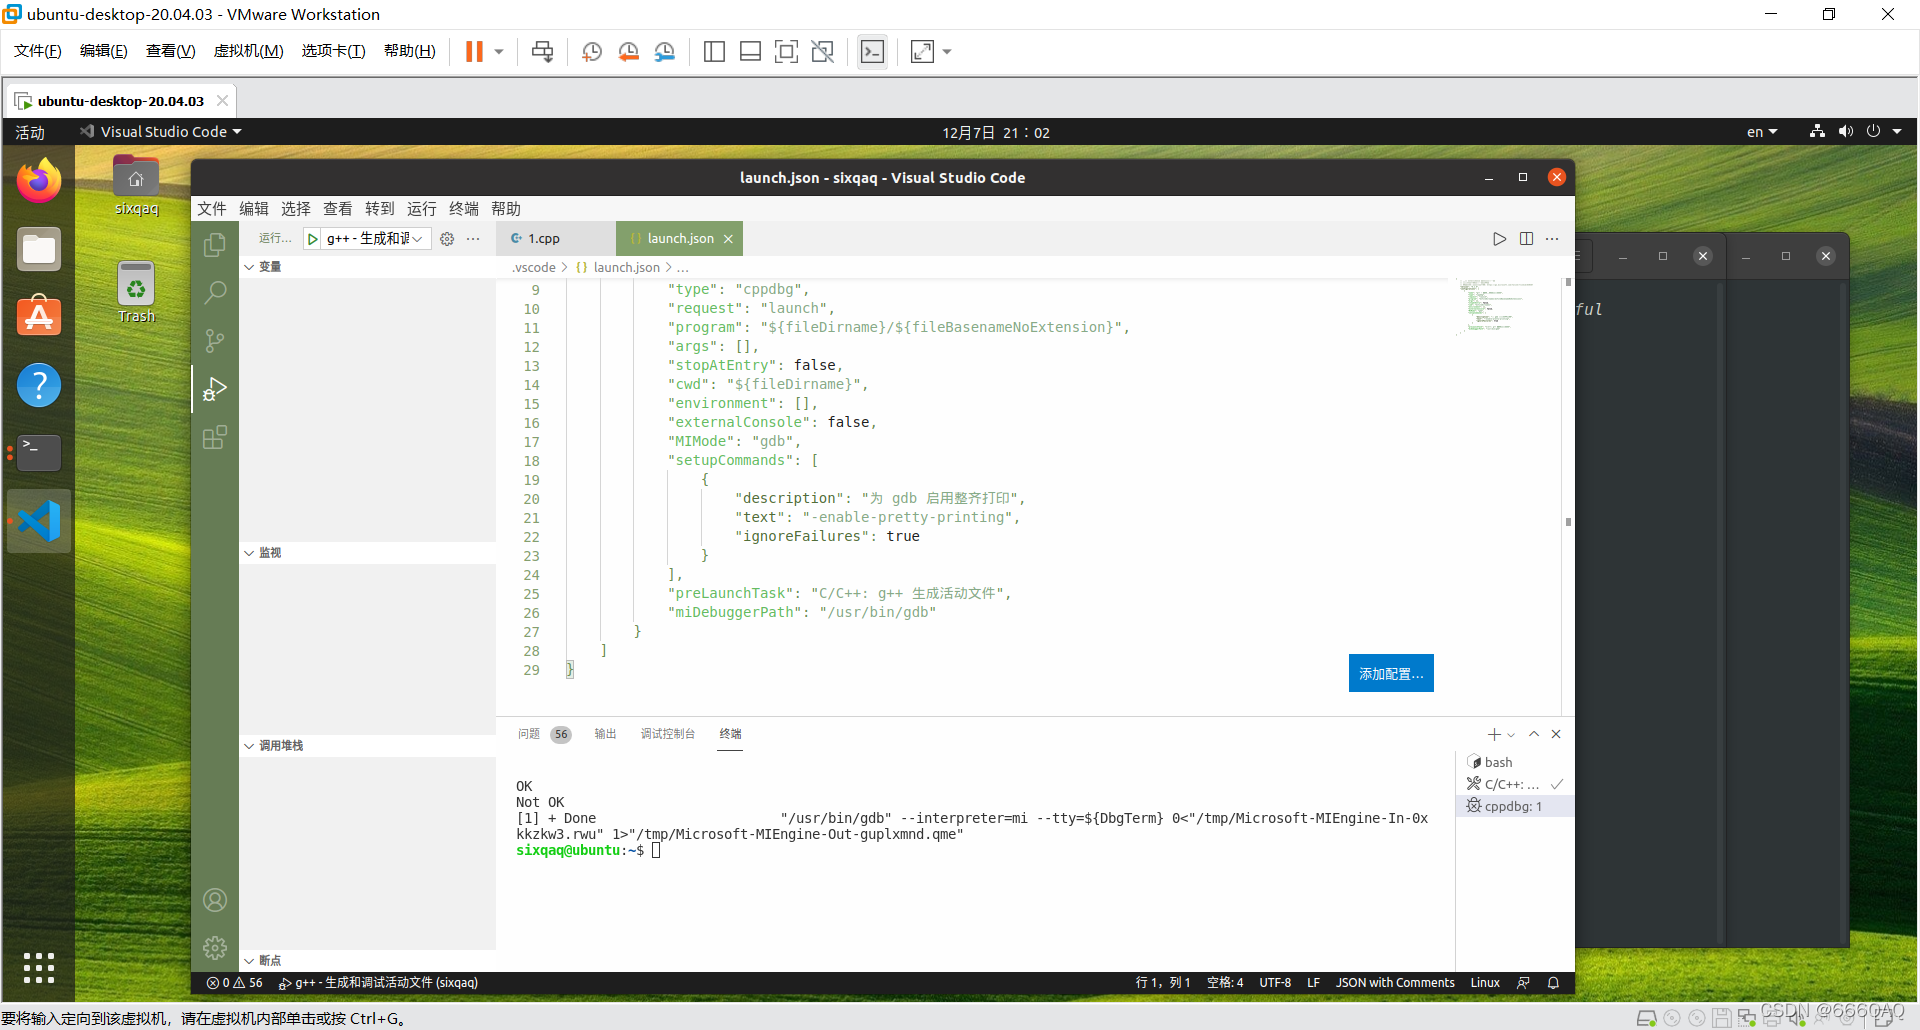Open the new terminal profile dropdown arrow

click(1511, 735)
